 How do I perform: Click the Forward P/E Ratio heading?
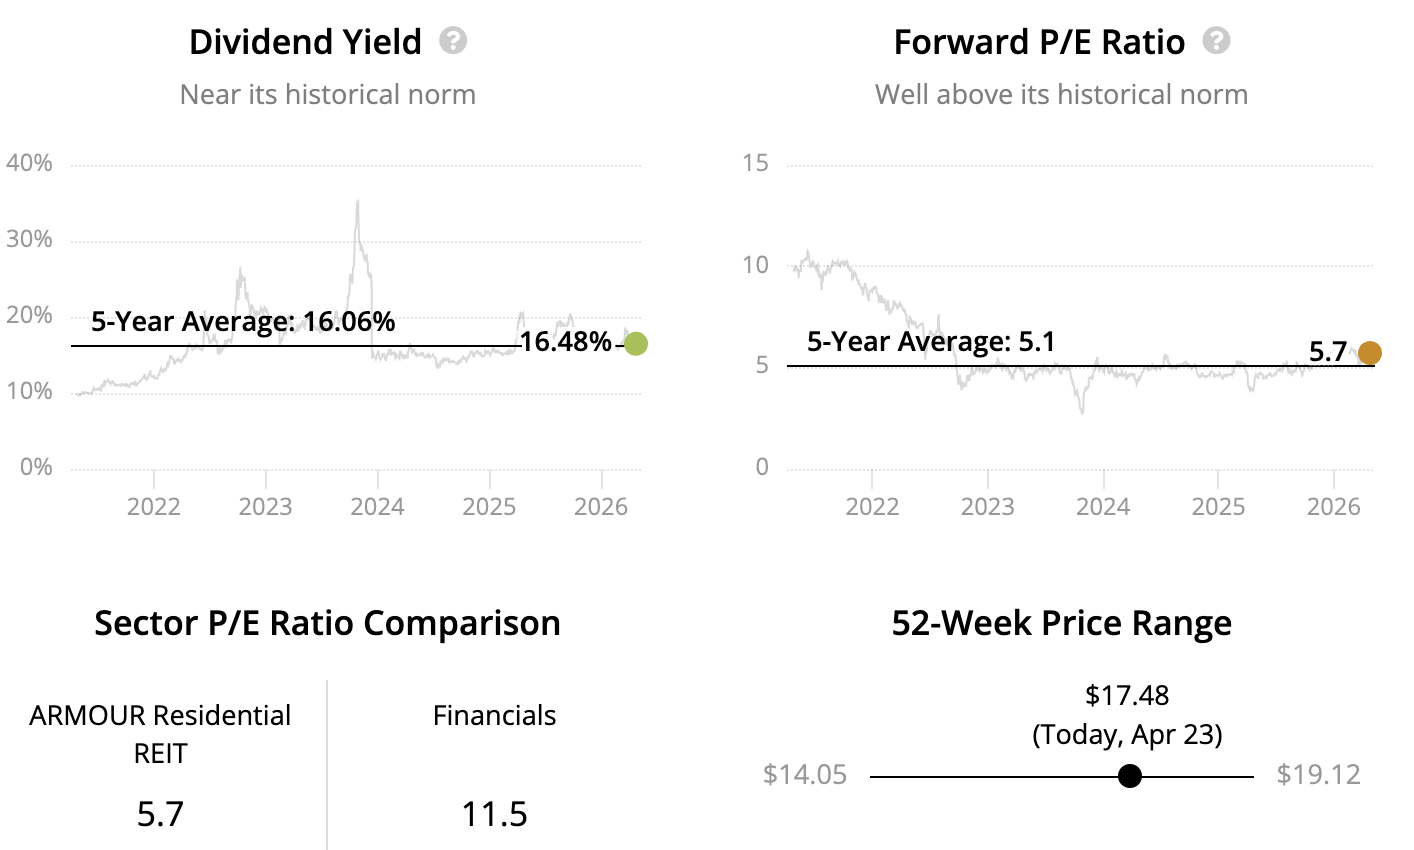[1039, 42]
